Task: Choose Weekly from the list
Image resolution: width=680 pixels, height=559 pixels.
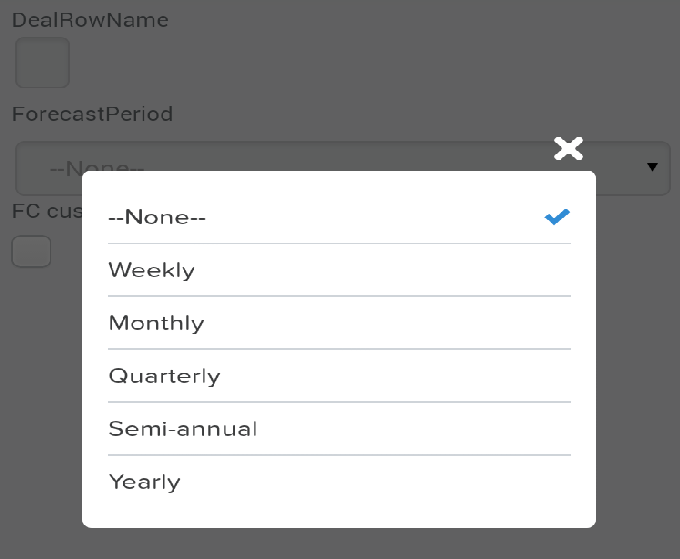Action: click(x=152, y=270)
